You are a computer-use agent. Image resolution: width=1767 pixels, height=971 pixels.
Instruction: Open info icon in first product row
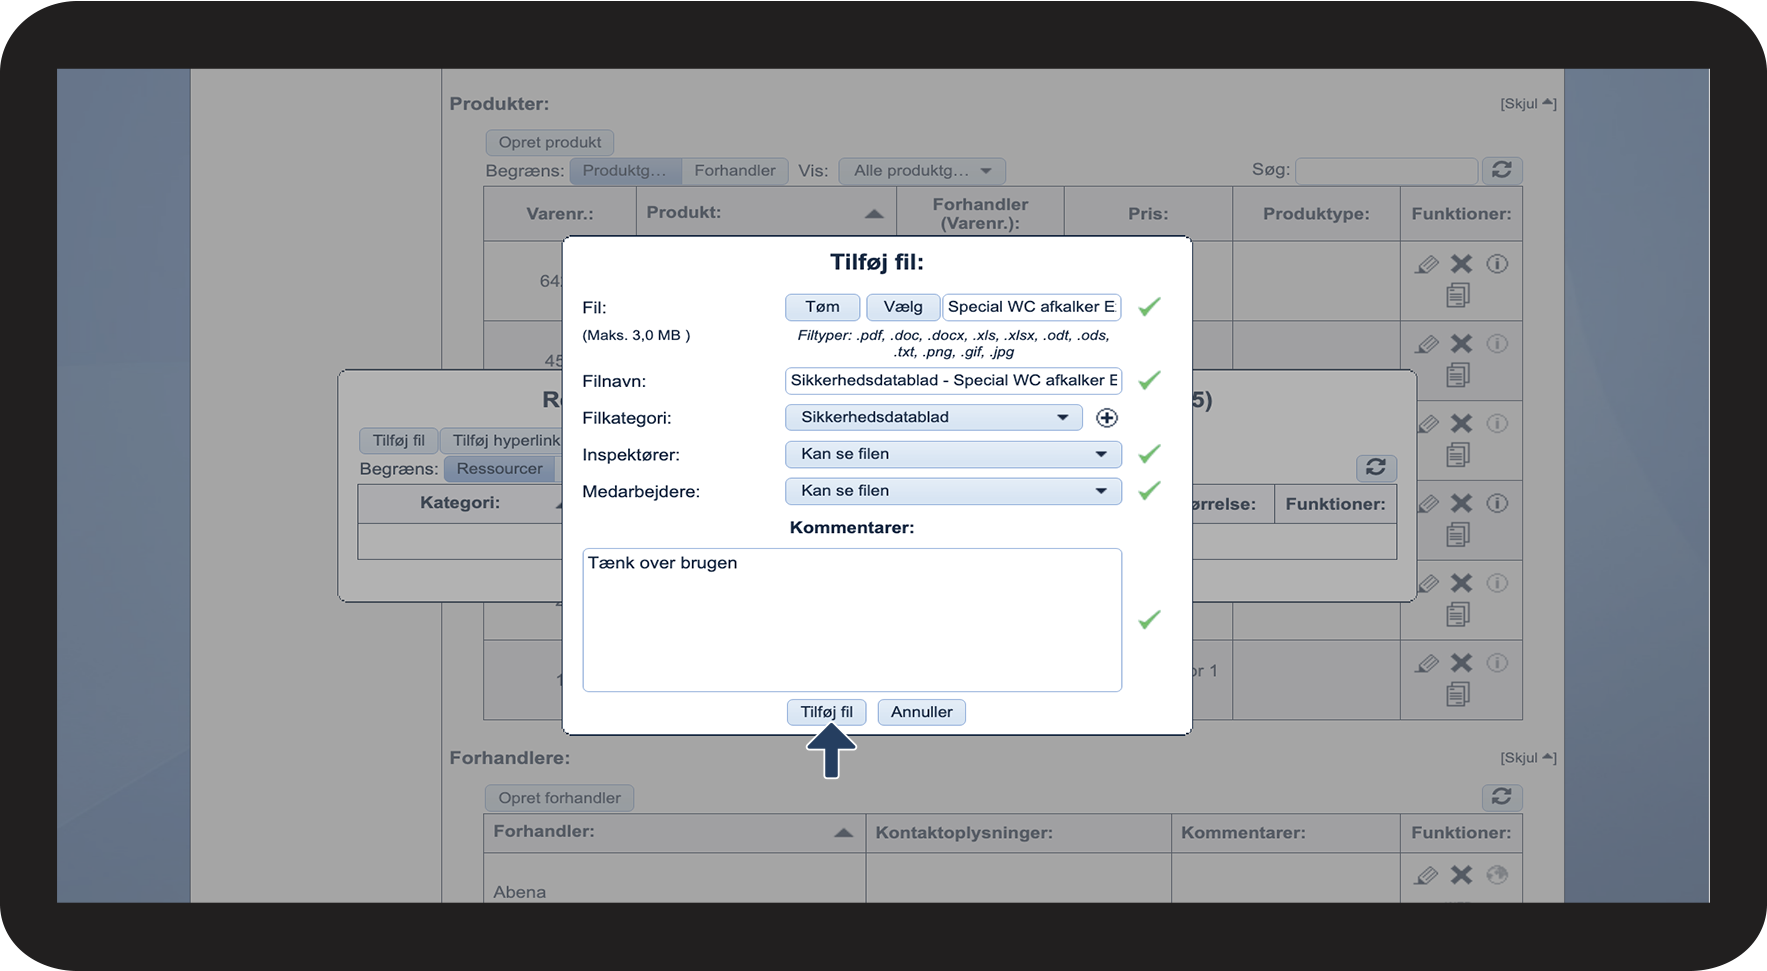click(x=1497, y=264)
